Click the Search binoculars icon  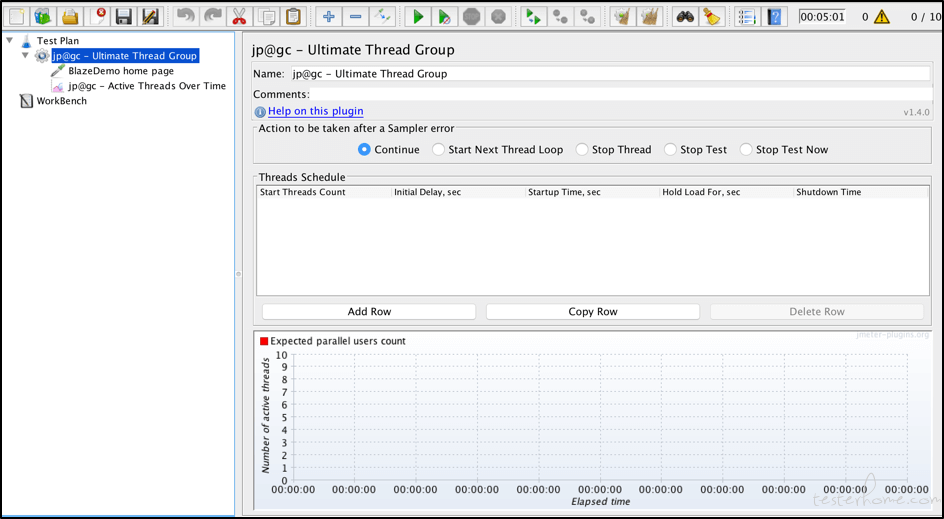(684, 17)
